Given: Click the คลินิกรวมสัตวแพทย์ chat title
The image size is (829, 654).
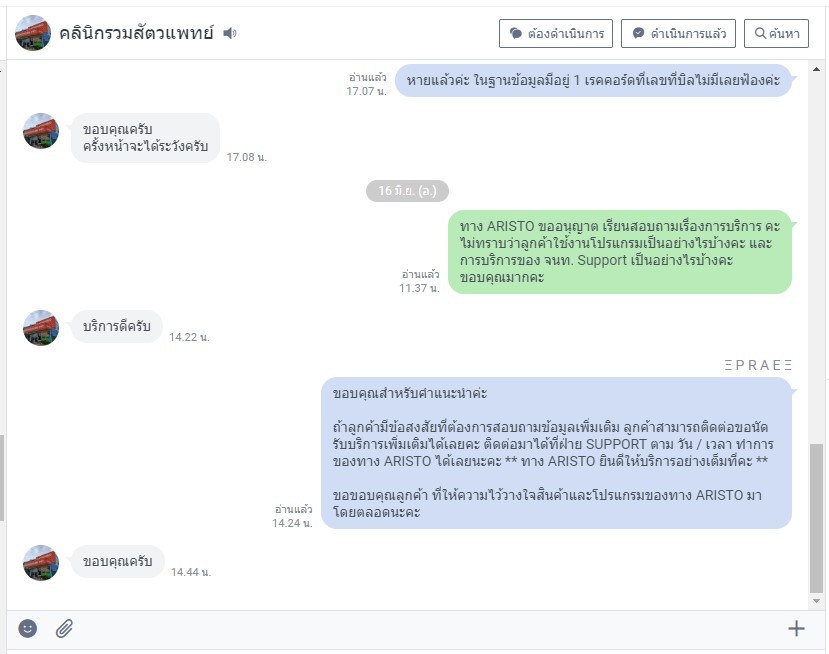Looking at the screenshot, I should coord(136,33).
